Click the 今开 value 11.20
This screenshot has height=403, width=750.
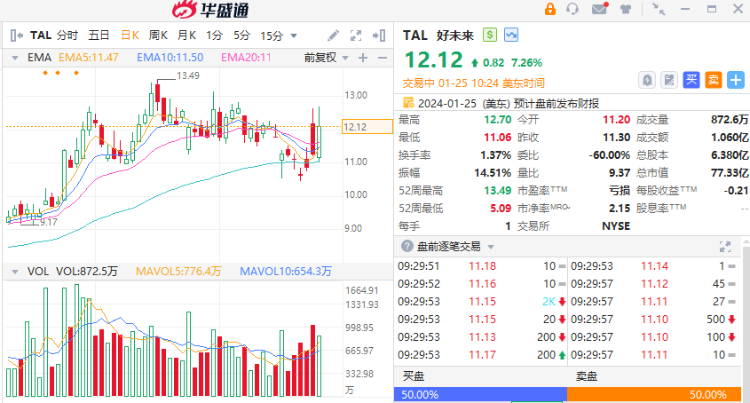tap(616, 120)
